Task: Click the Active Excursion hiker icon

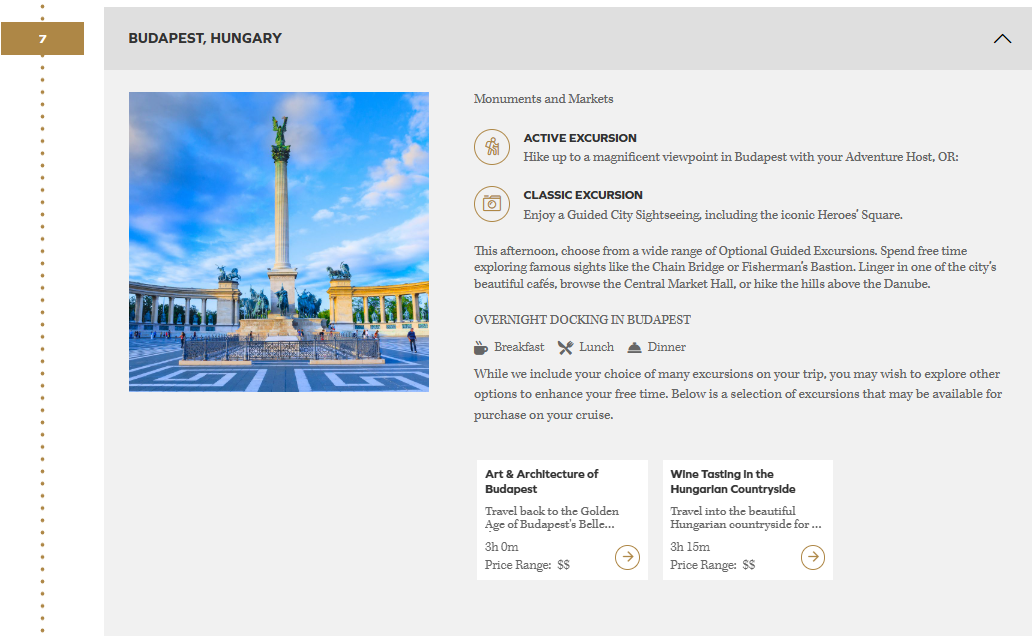Action: (491, 147)
